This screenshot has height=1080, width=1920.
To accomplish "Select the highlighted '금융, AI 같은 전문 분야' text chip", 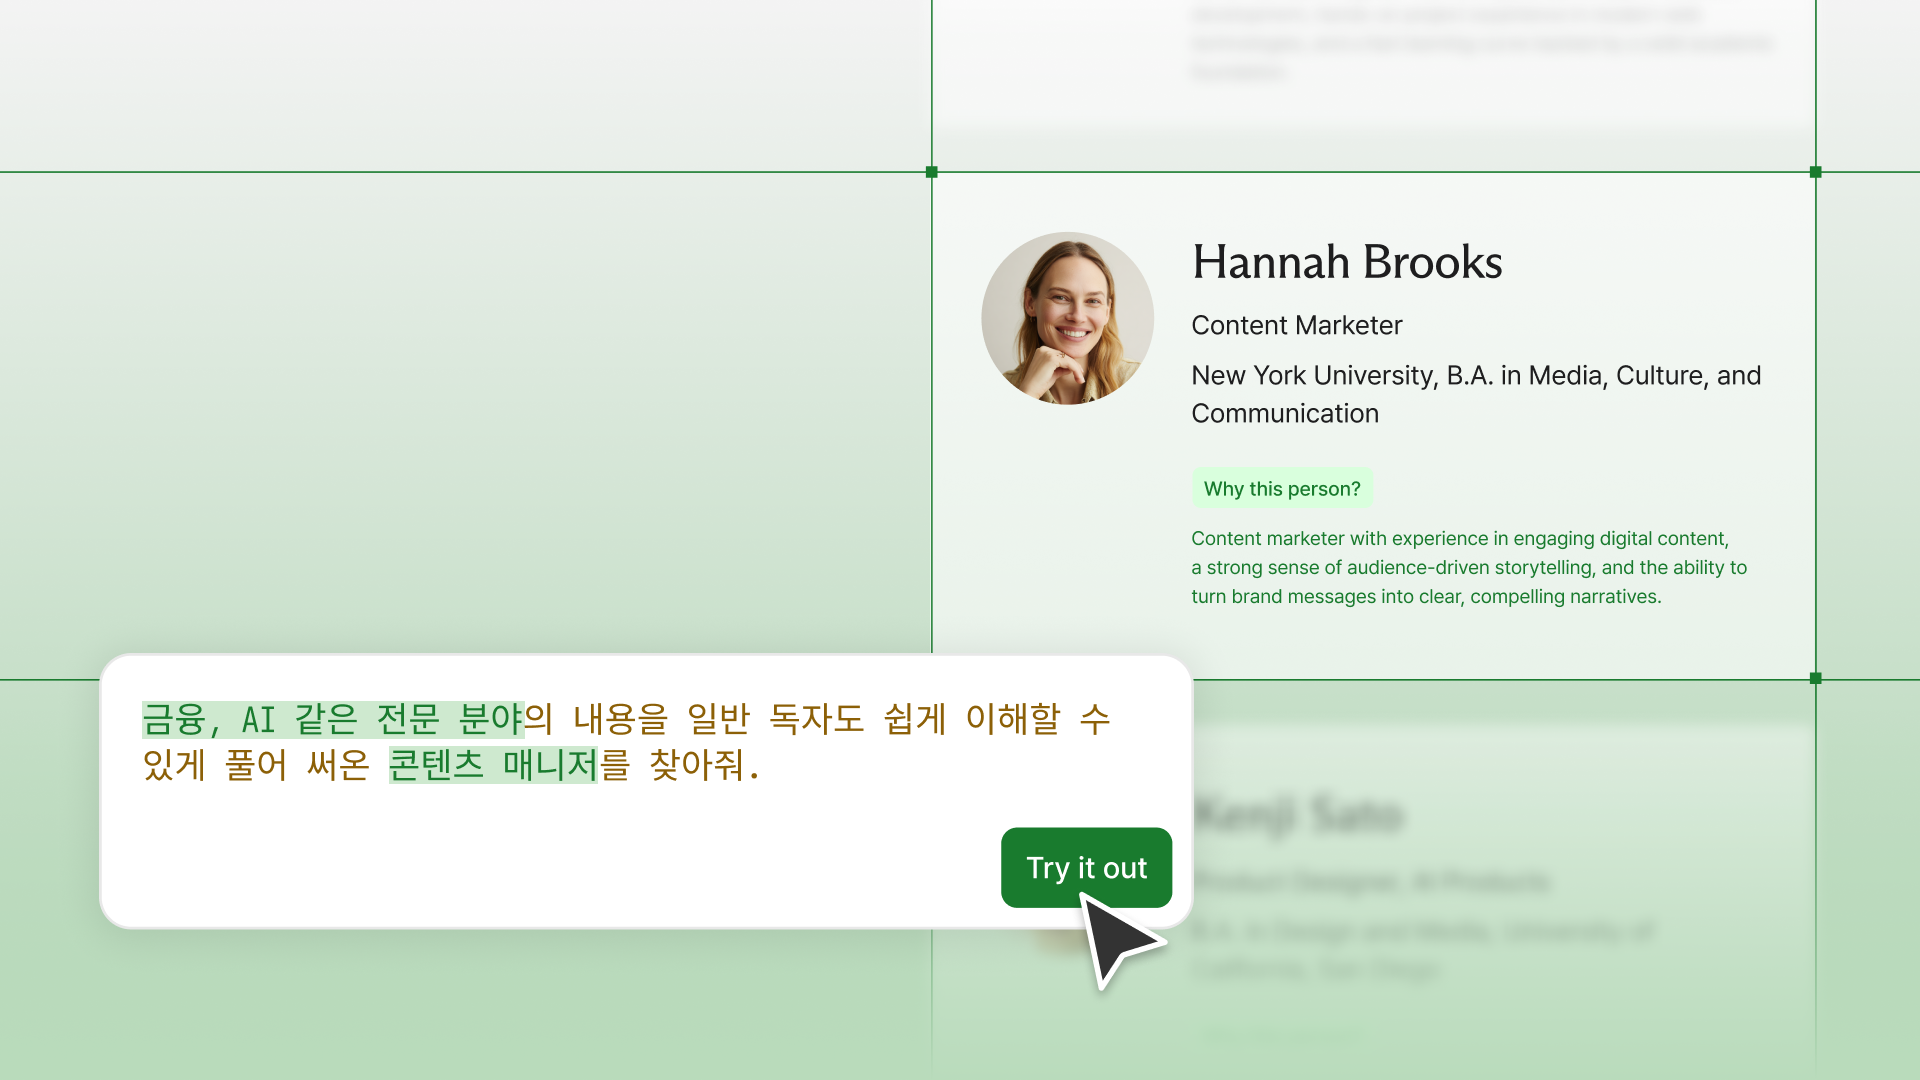I will click(333, 719).
